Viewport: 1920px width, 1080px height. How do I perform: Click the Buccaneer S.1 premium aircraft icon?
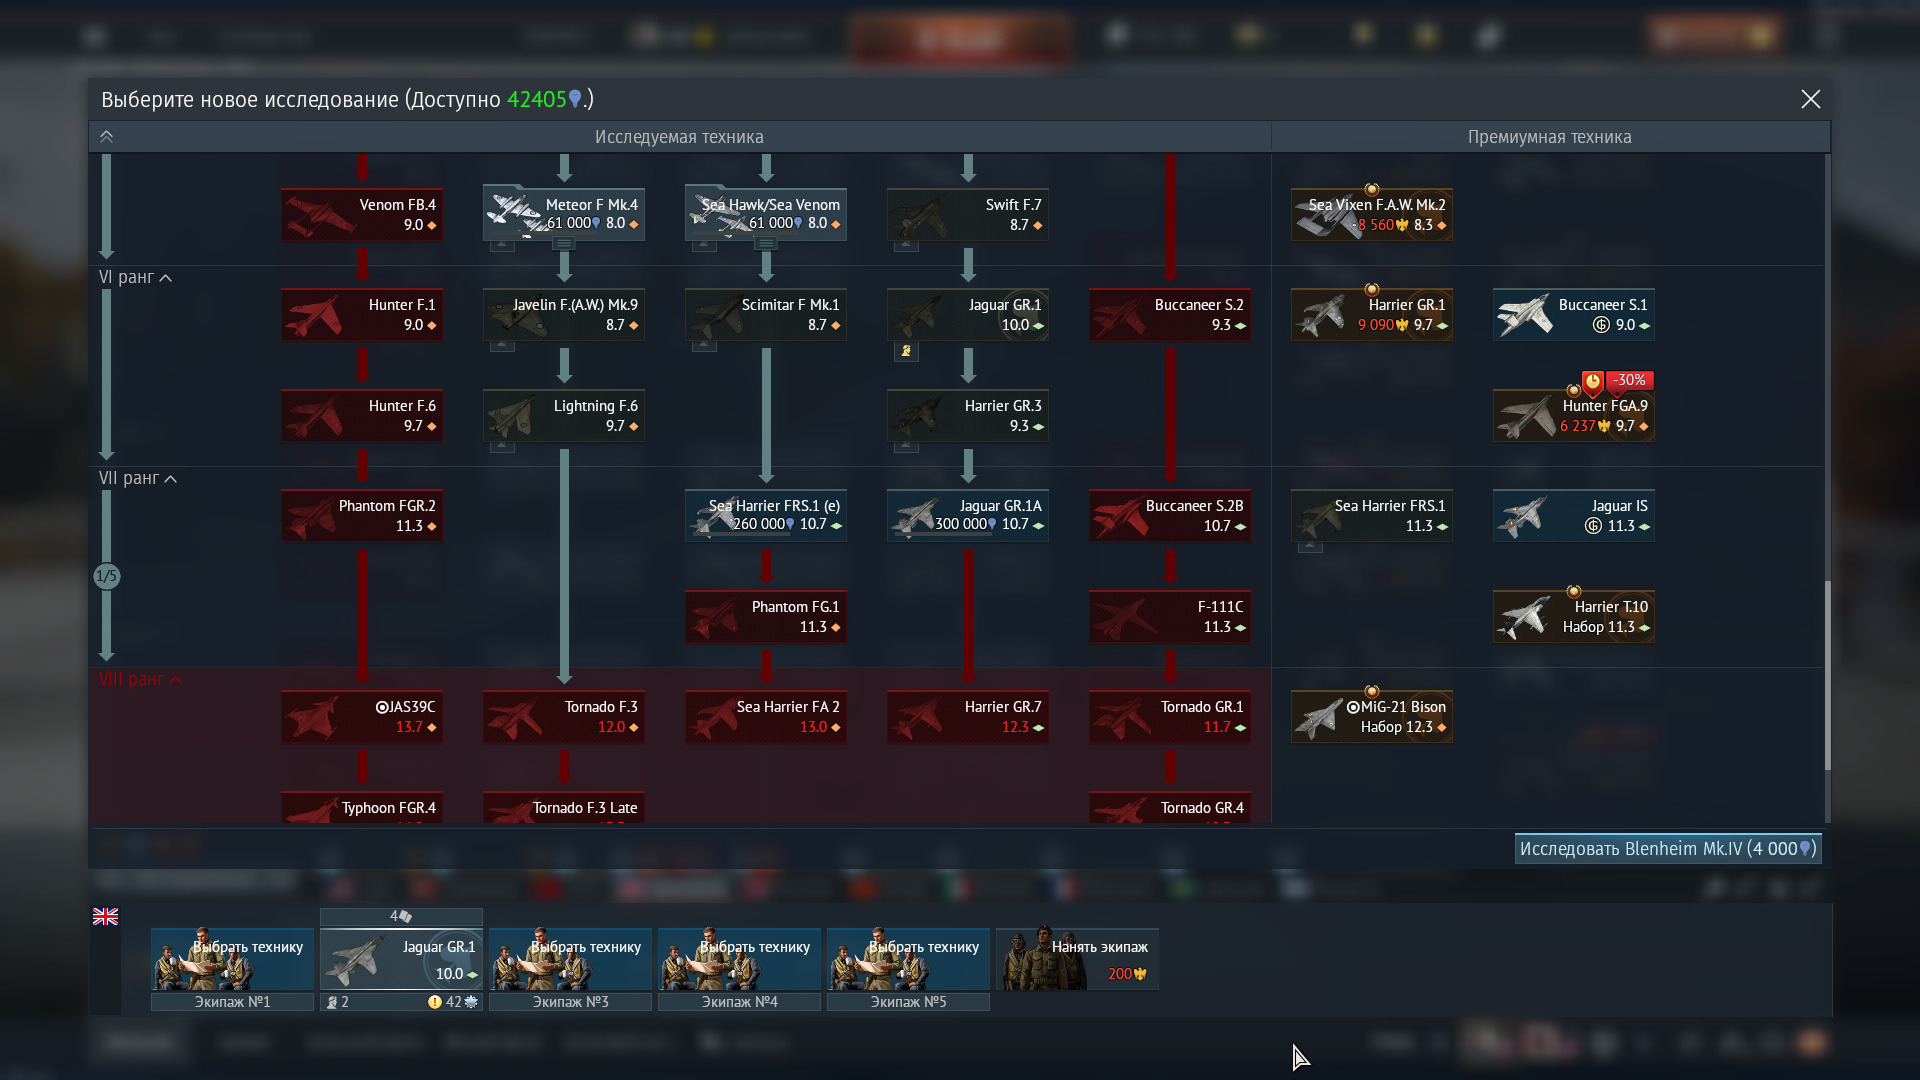[x=1574, y=315]
